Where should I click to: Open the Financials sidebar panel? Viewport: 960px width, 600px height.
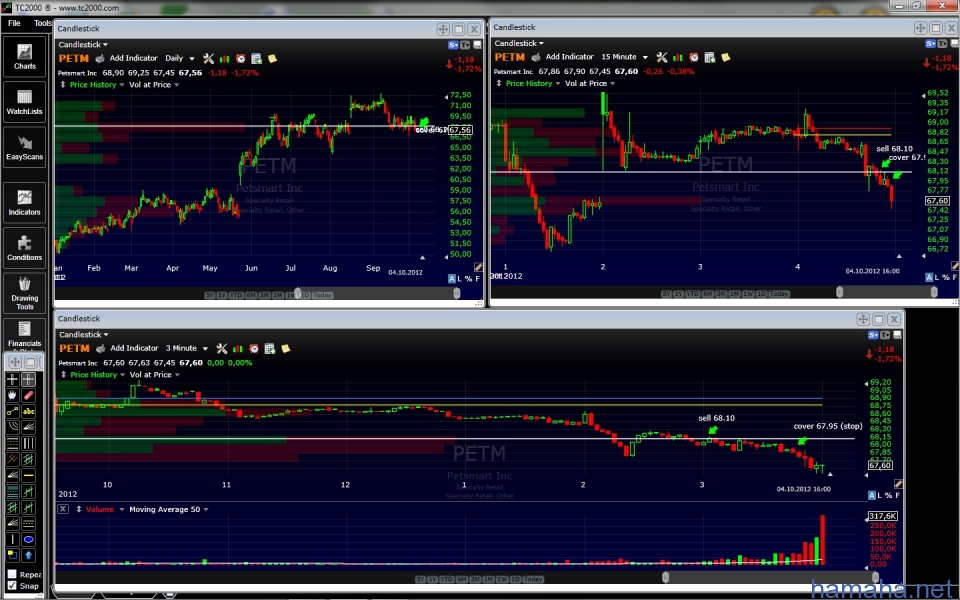[24, 334]
